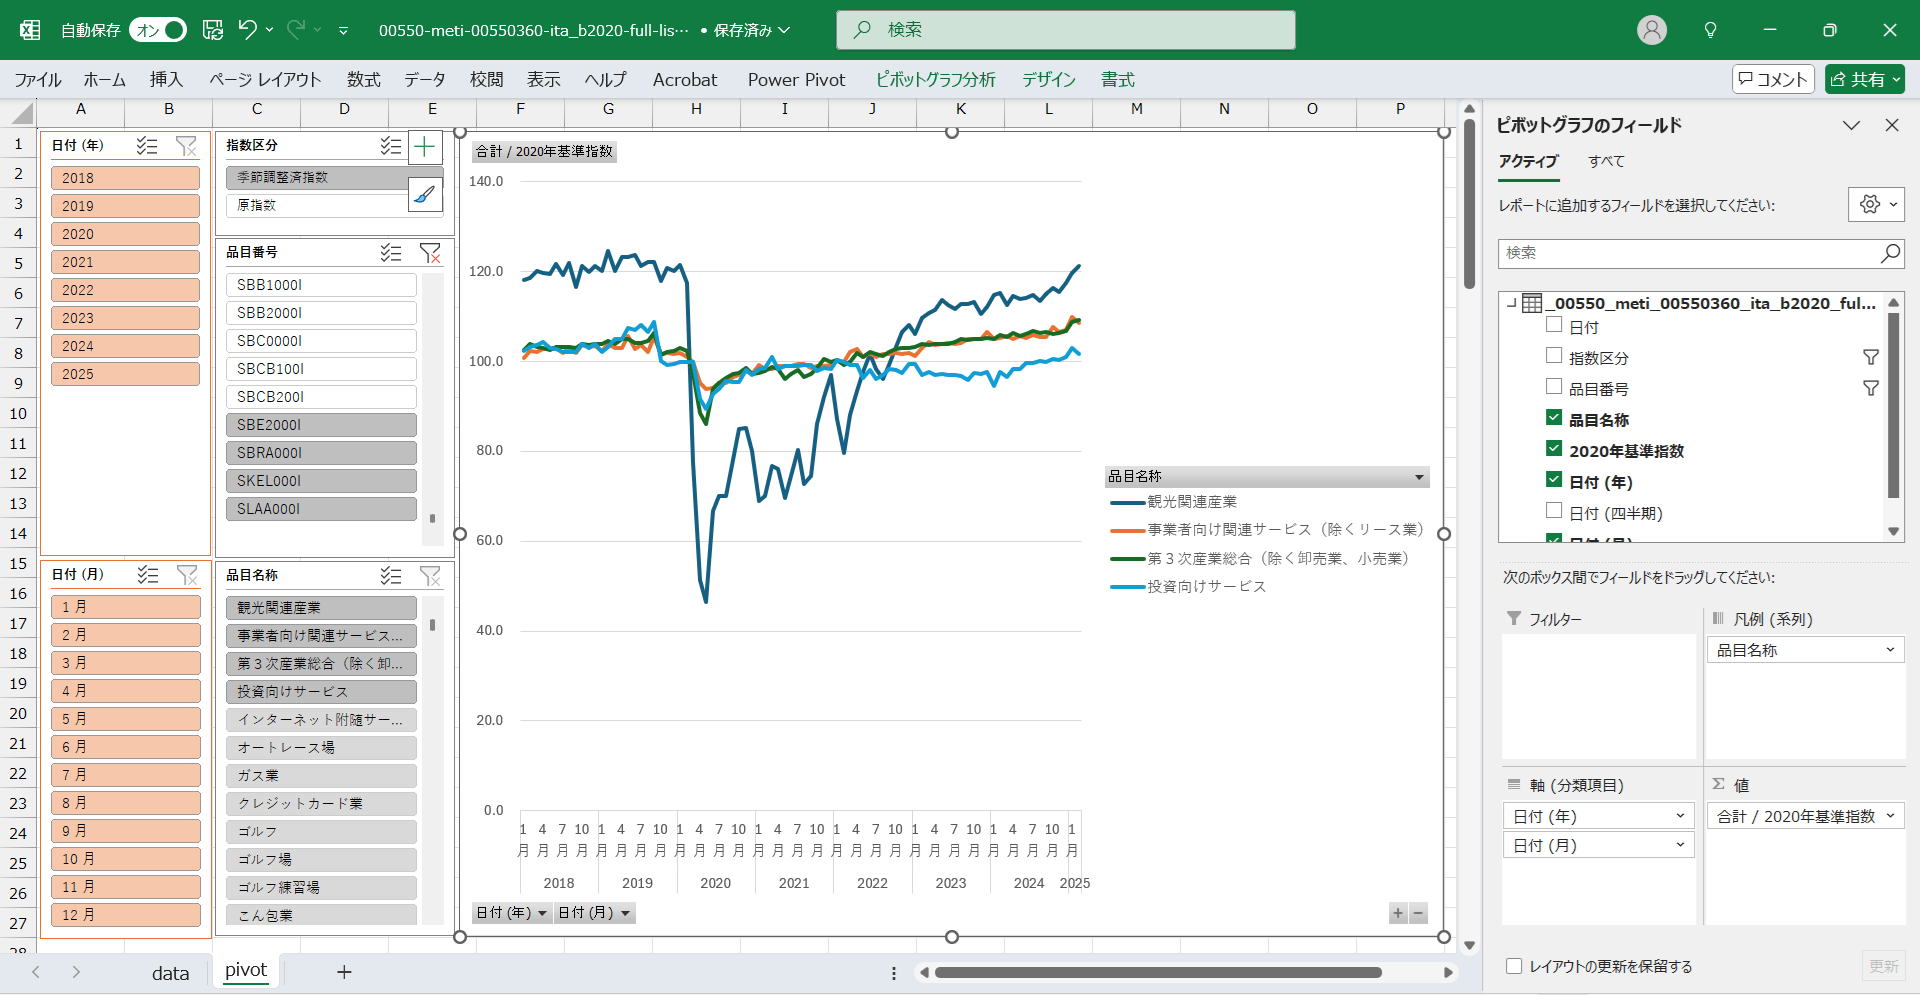
Task: Check the 指数区分 field checkbox
Action: pos(1554,356)
